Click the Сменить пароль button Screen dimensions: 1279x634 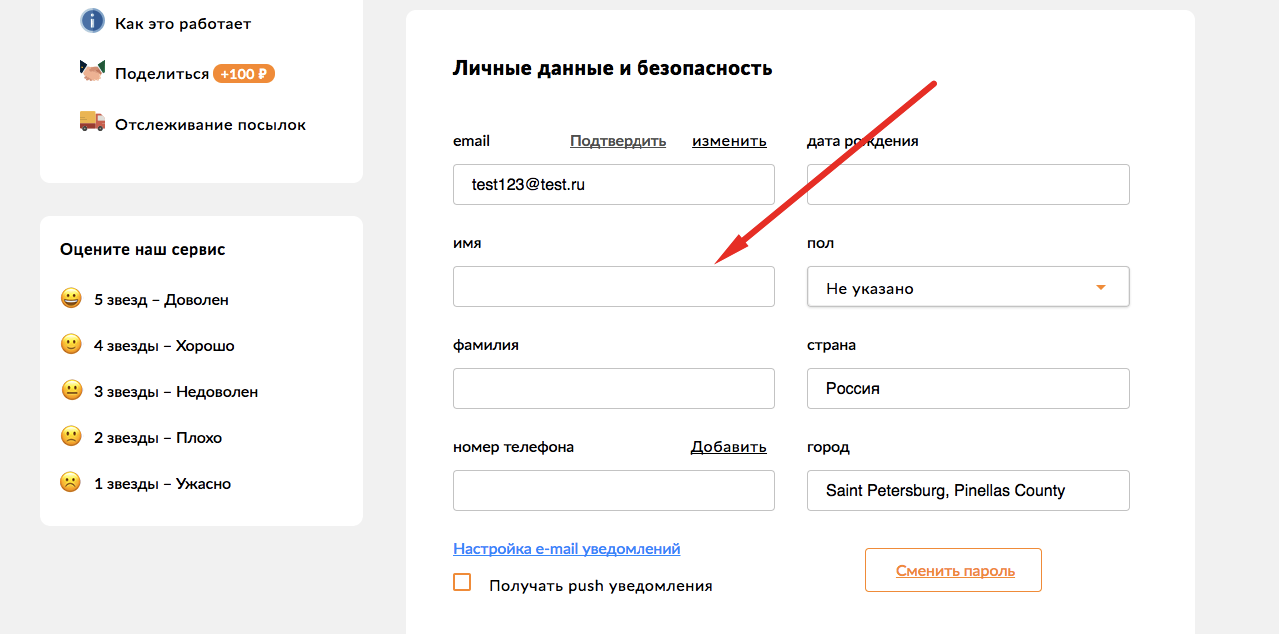[953, 570]
